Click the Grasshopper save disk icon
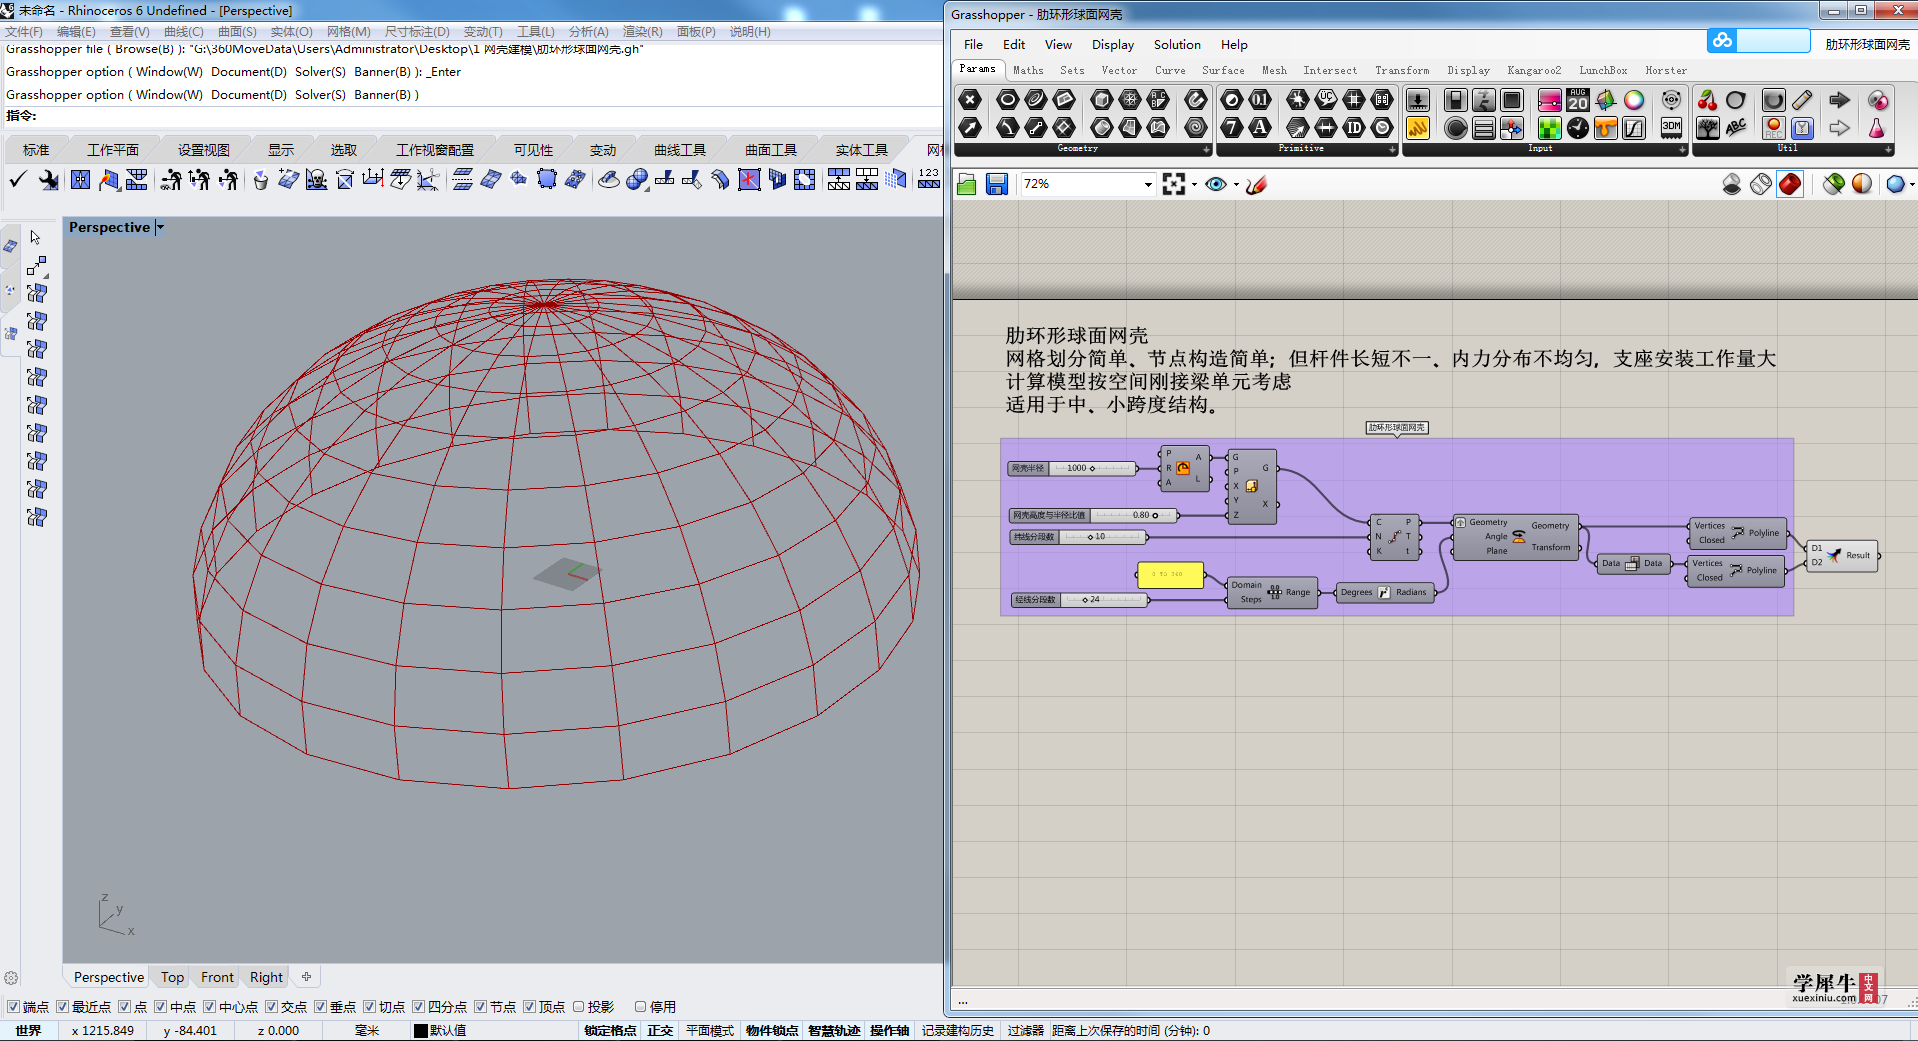The height and width of the screenshot is (1041, 1918). pyautogui.click(x=996, y=184)
